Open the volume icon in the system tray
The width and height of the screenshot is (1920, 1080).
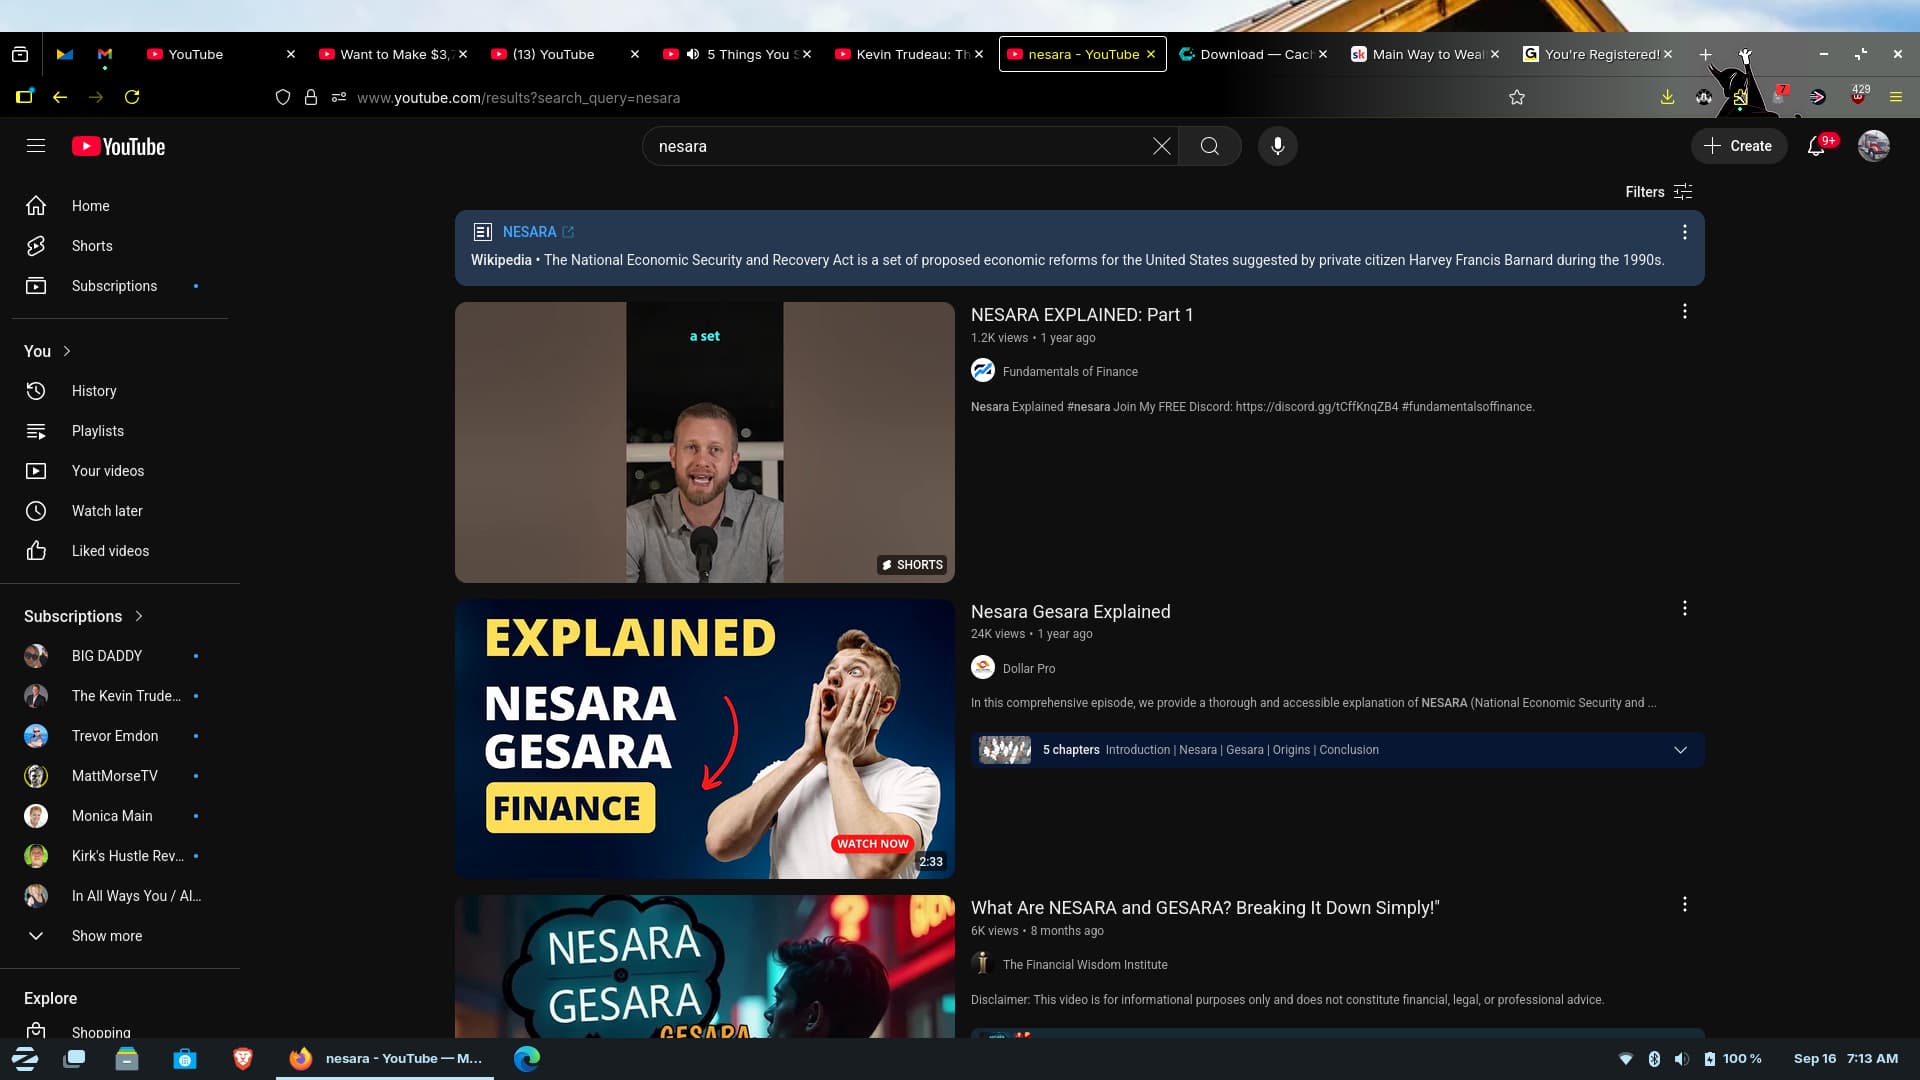coord(1681,1059)
